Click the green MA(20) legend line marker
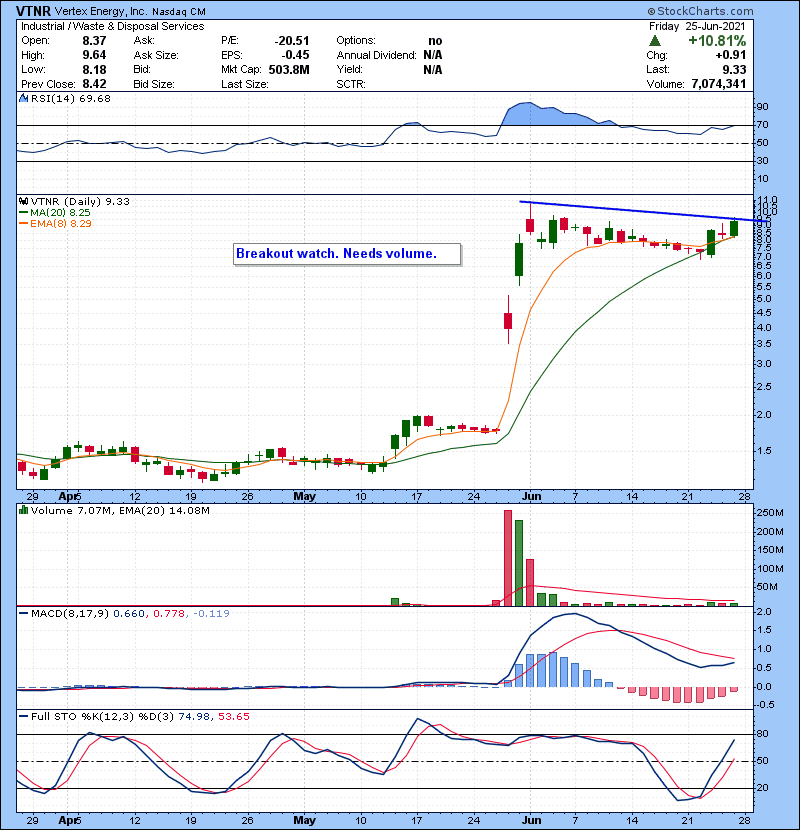Viewport: 800px width, 830px height. pyautogui.click(x=23, y=213)
